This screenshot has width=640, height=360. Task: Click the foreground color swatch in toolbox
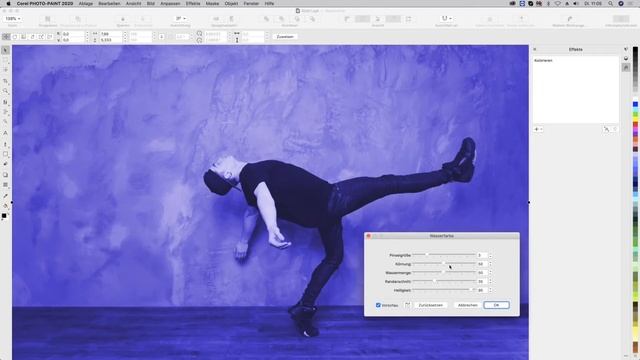4,216
